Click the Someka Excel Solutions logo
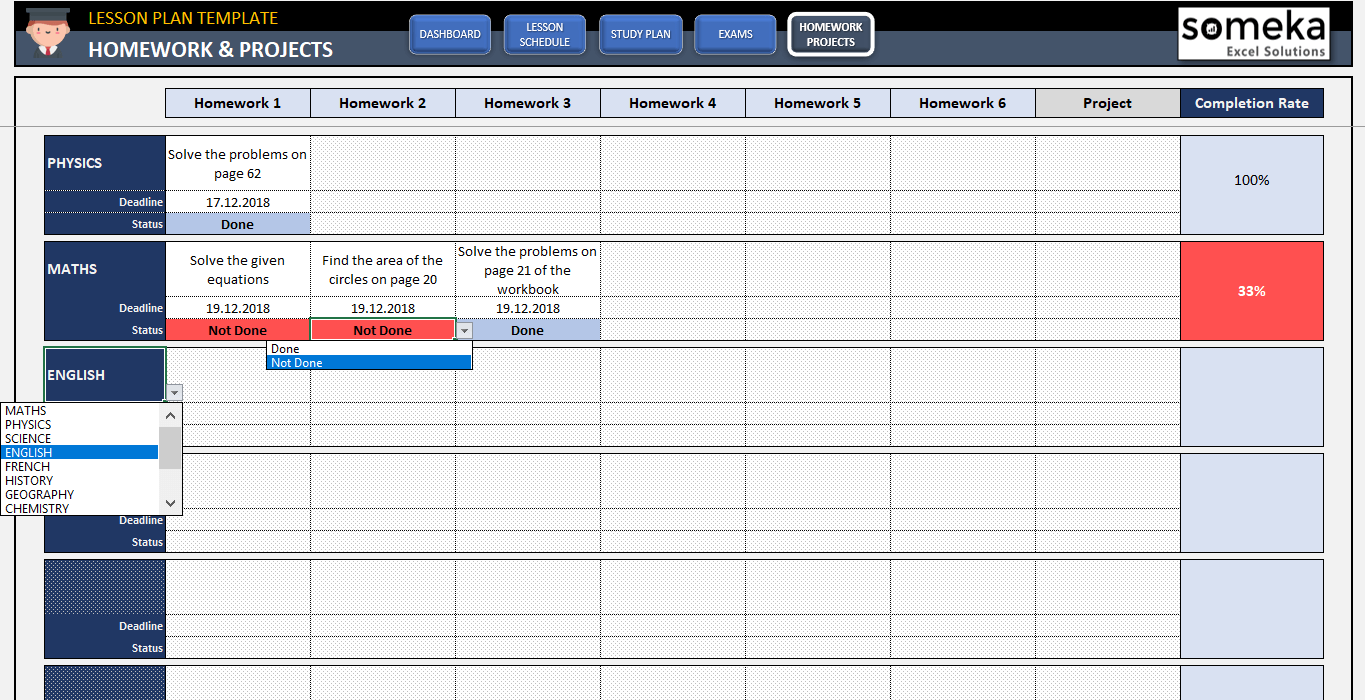Screen dimensions: 1365x700 (x=1254, y=33)
